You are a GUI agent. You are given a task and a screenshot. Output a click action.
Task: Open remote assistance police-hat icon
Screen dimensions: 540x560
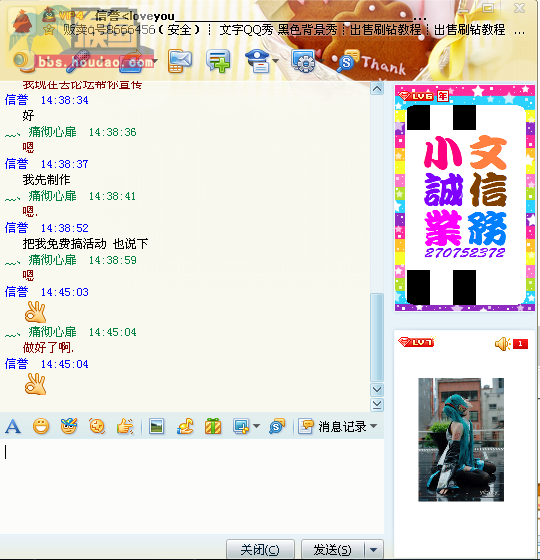257,61
